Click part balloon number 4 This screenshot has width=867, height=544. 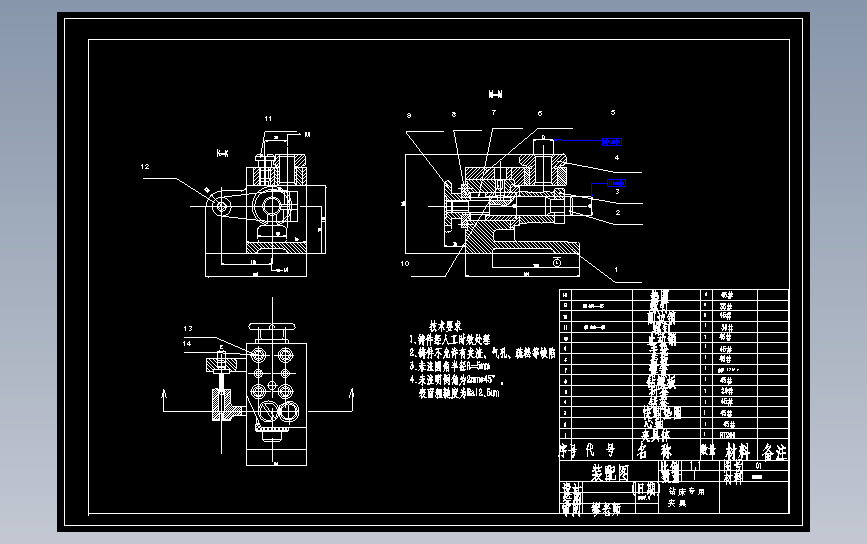617,158
